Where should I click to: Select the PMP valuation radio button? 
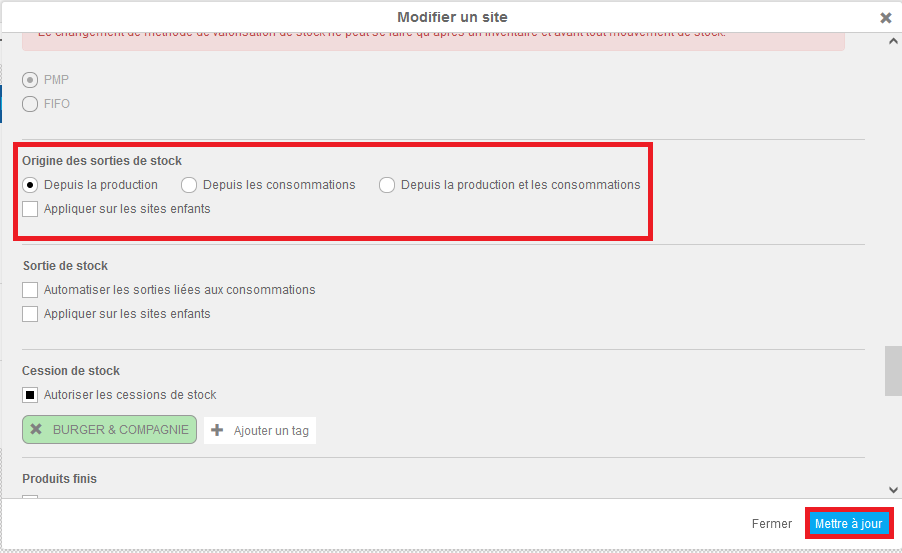(30, 79)
